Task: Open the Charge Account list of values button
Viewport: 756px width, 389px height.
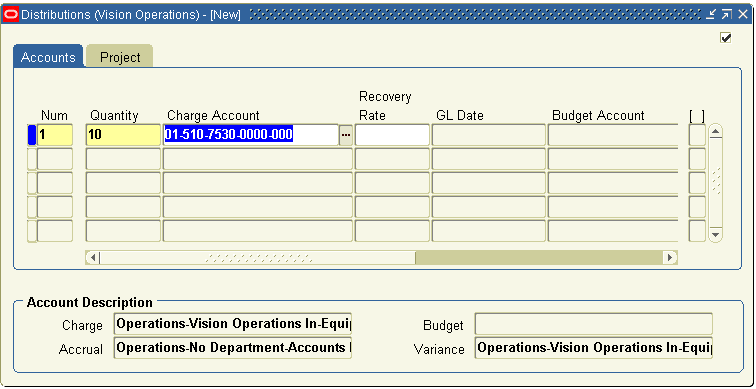Action: (x=346, y=135)
